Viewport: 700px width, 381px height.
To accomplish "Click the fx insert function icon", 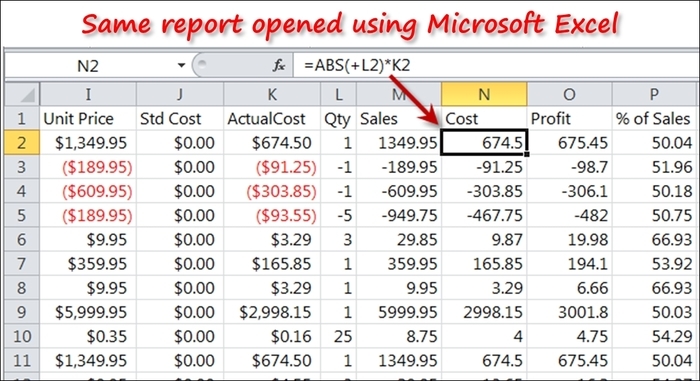I will [x=279, y=66].
